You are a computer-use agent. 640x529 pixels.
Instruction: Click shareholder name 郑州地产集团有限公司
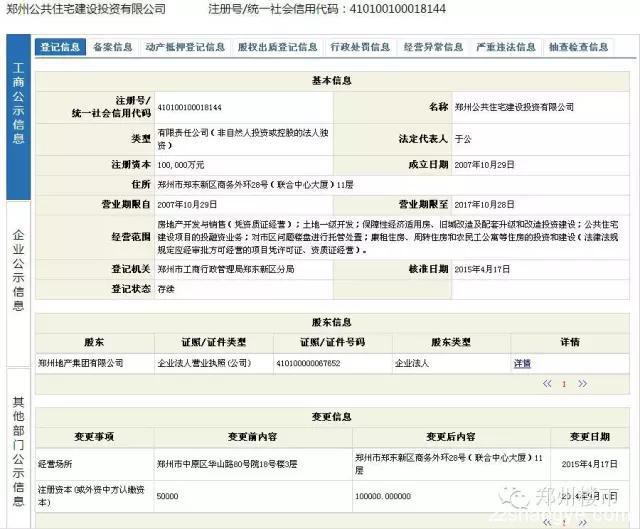[x=80, y=363]
